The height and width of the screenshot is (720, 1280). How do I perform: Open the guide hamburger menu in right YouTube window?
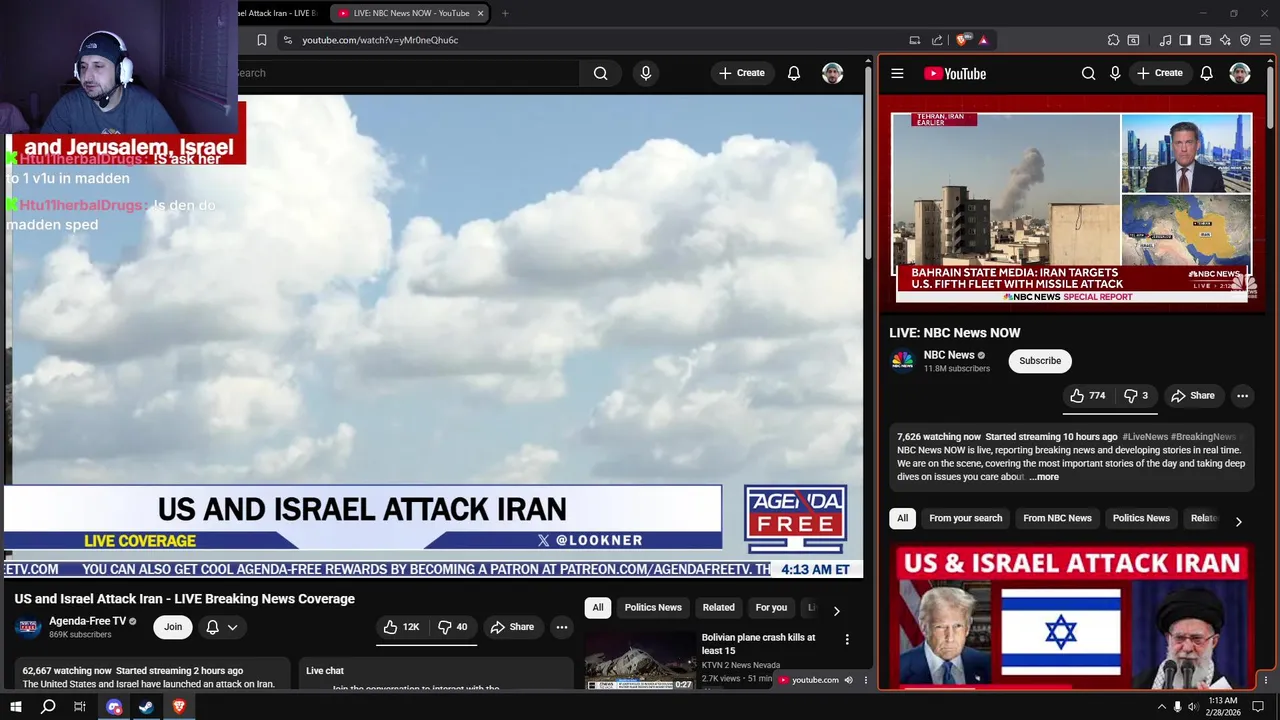(x=897, y=73)
